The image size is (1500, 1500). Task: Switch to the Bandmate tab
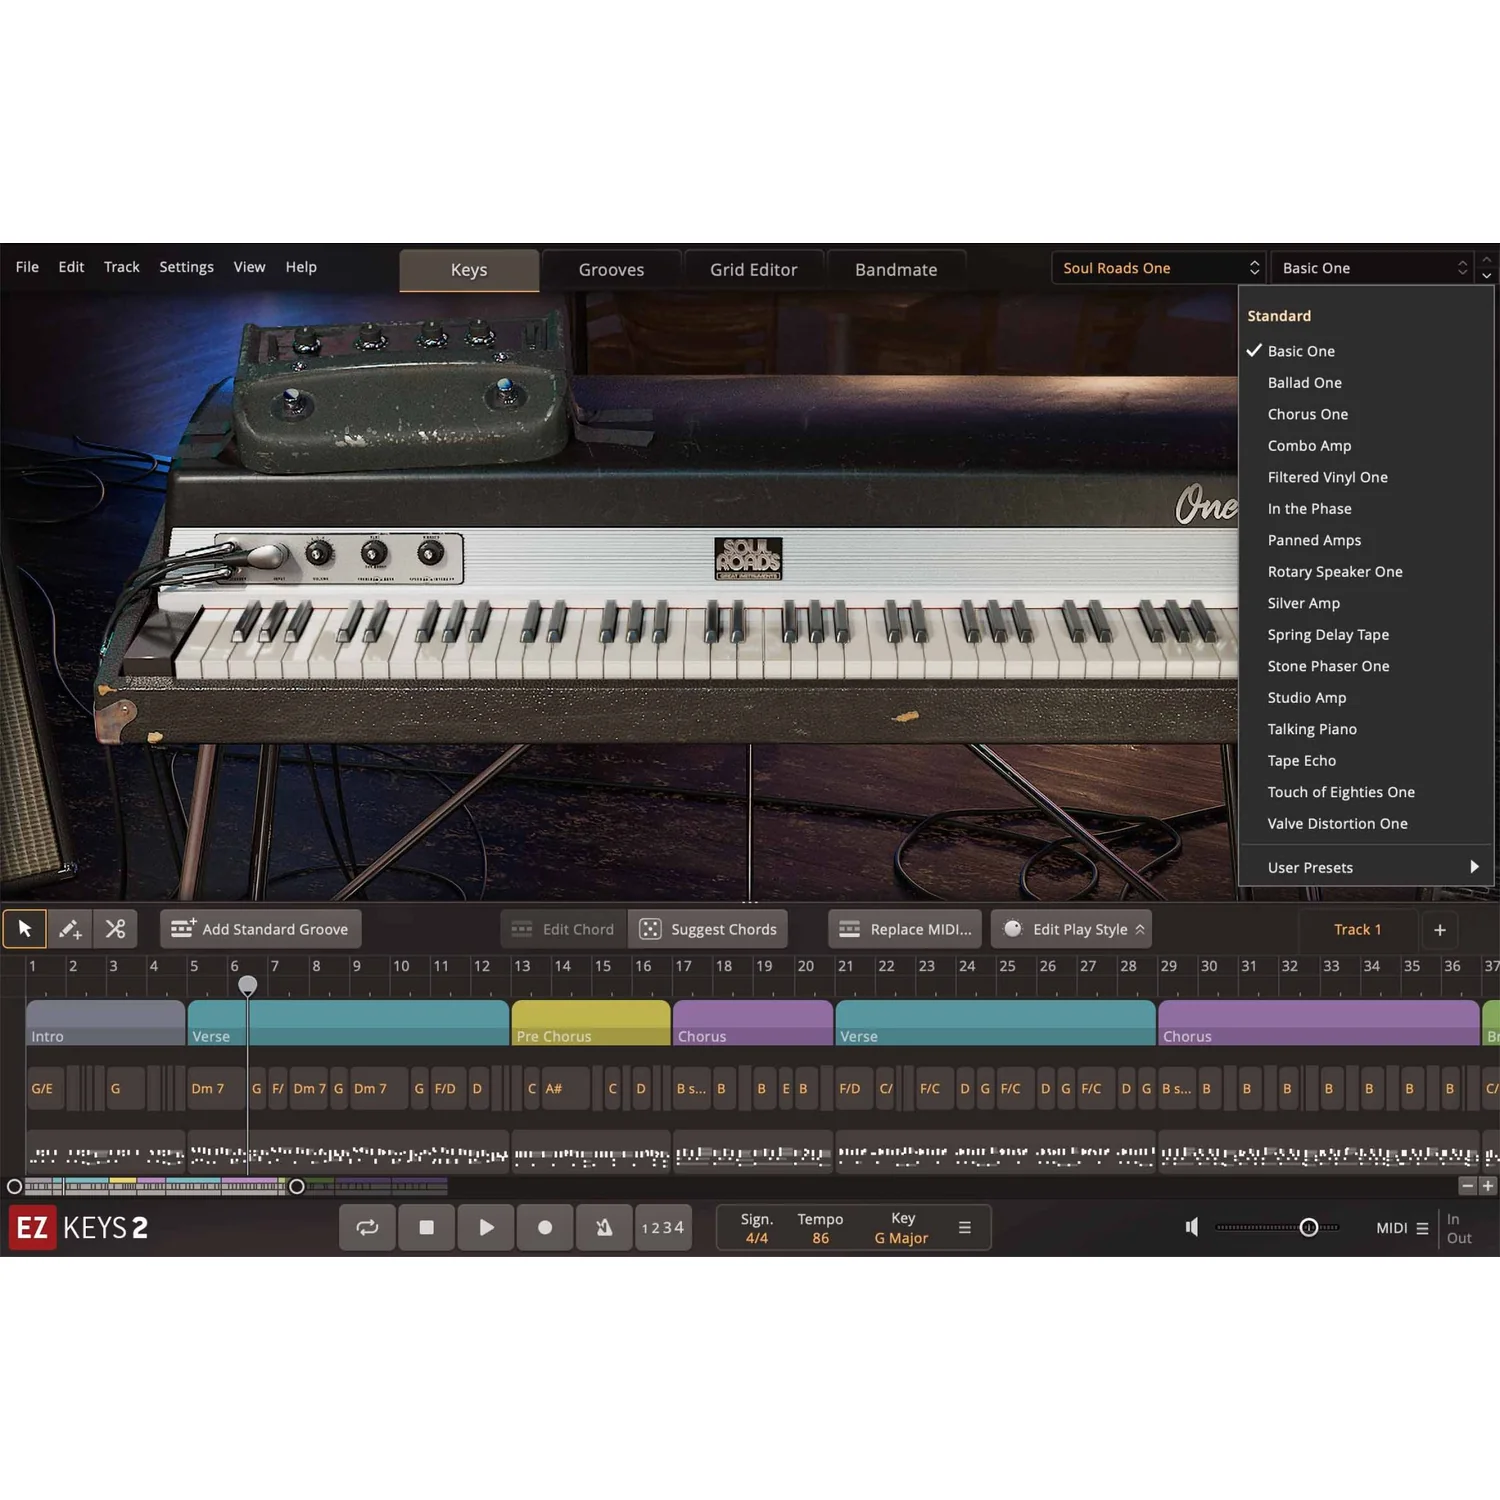coord(896,270)
